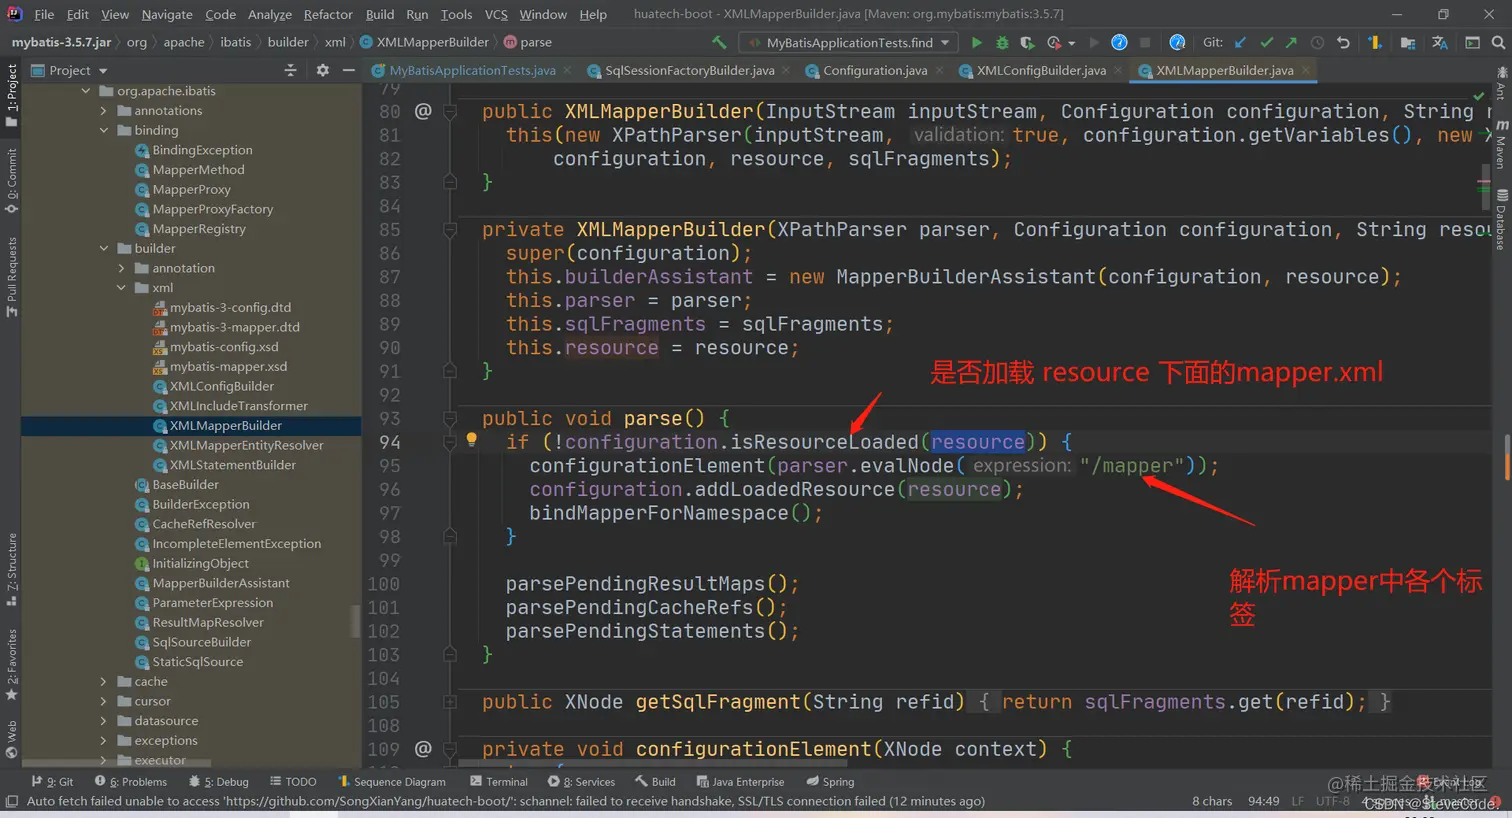Open the 9: Git tool window

pyautogui.click(x=53, y=782)
